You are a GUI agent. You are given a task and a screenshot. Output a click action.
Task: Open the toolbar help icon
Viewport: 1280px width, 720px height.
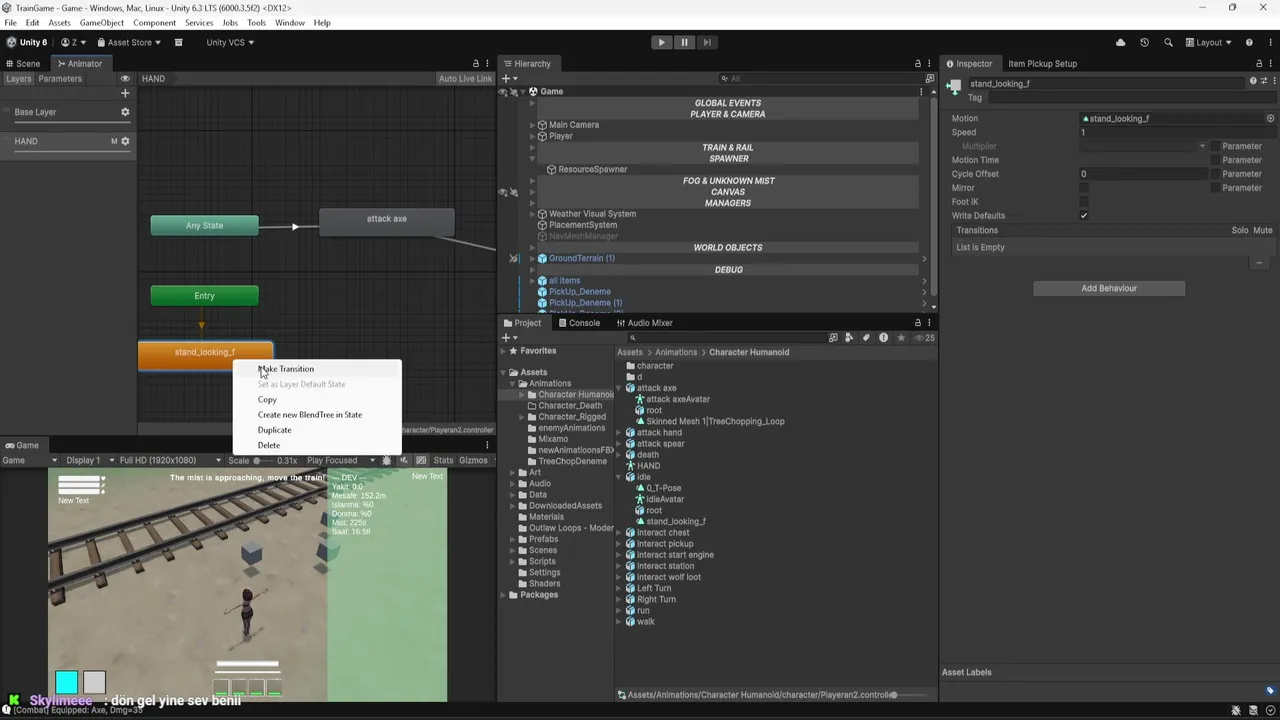tap(1249, 42)
